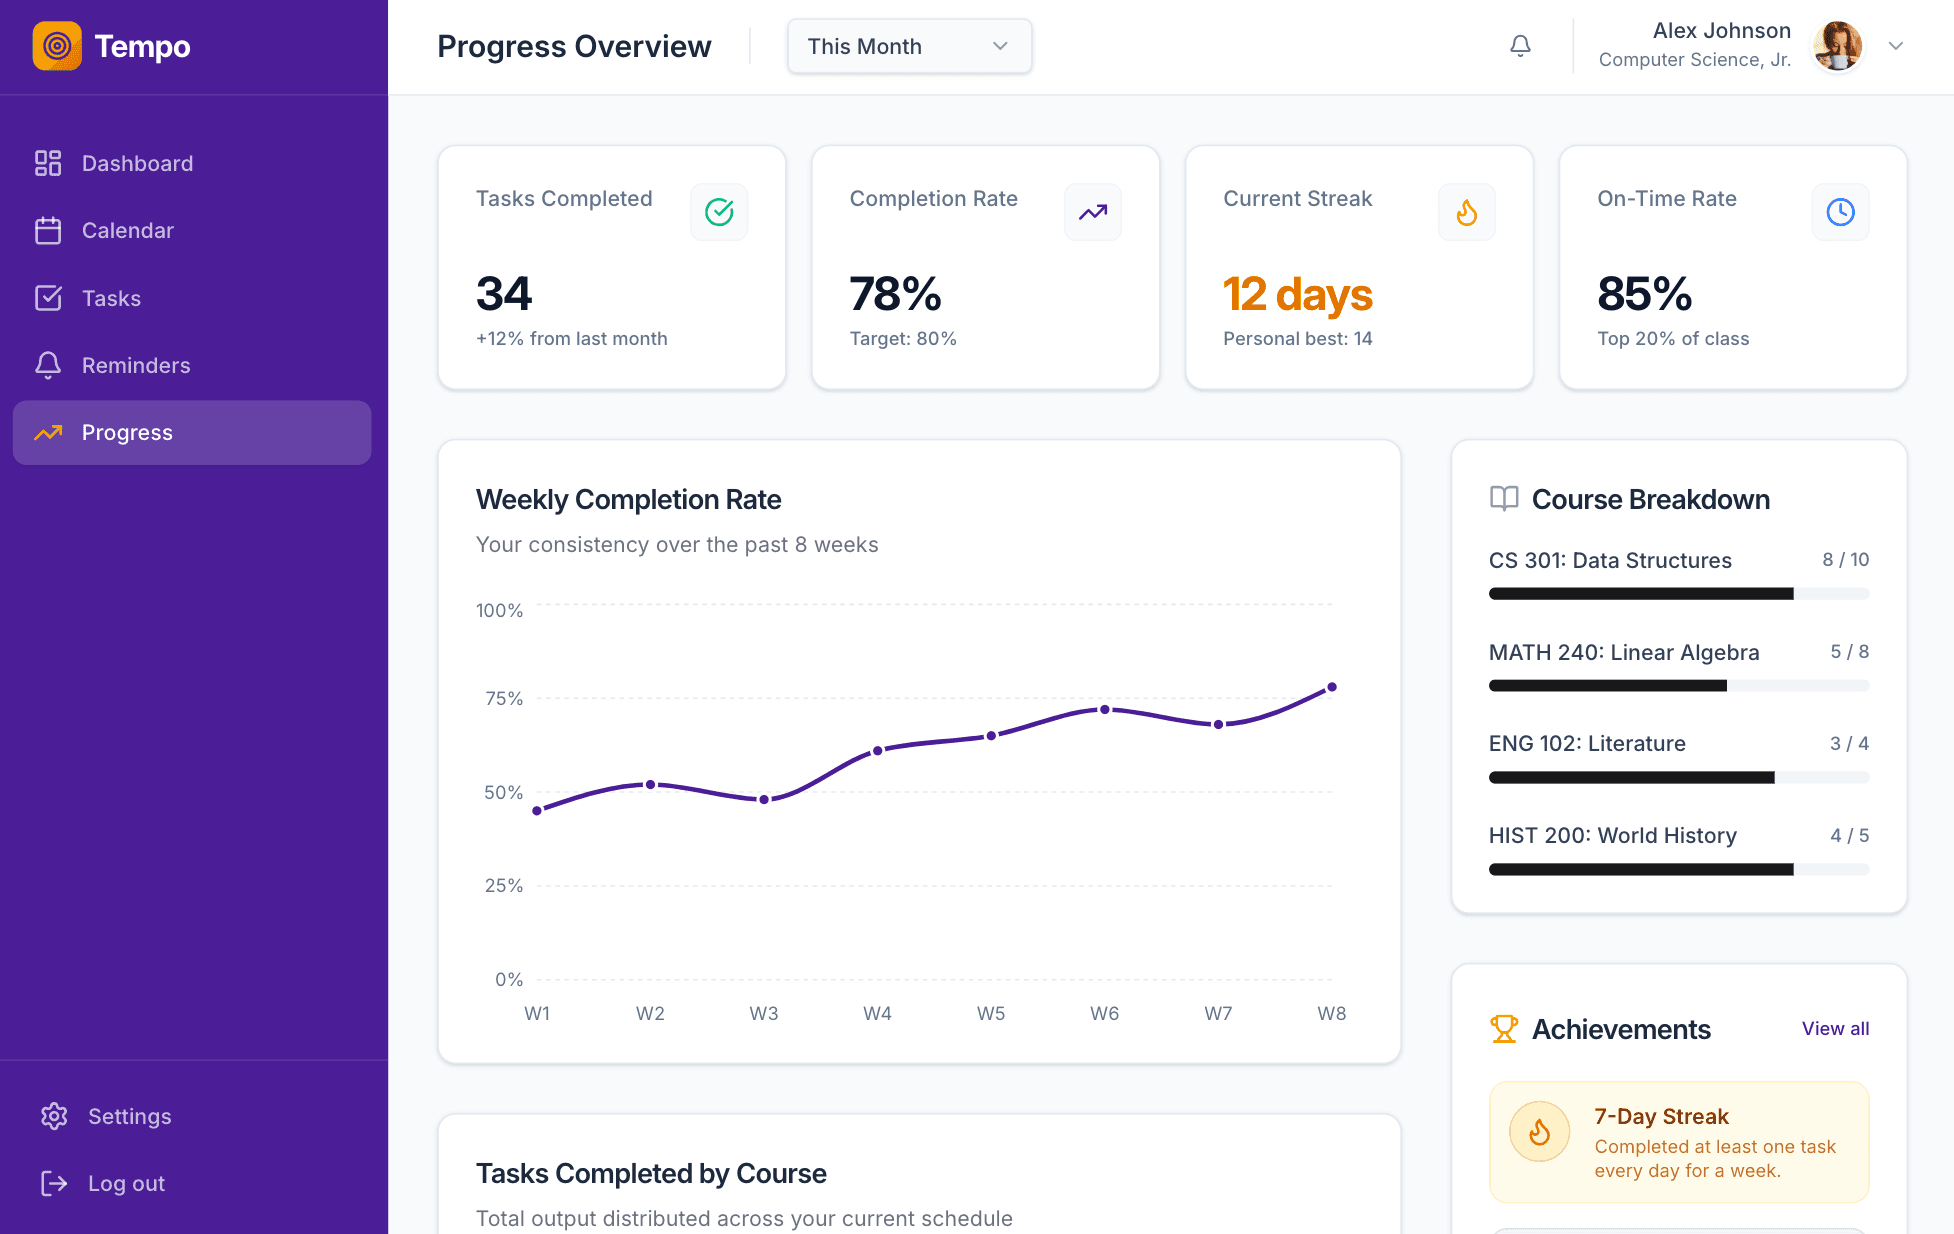The width and height of the screenshot is (1954, 1234).
Task: Click the trend arrow in Completion Rate
Action: [x=1092, y=212]
